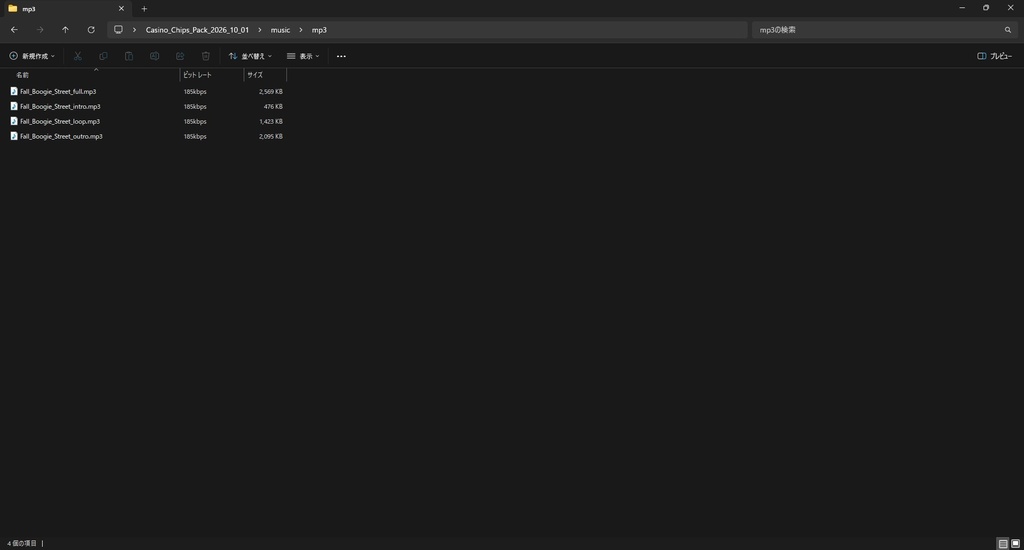Click the Fall_Boogie_Street_full.mp3 file icon
This screenshot has width=1024, height=550.
tap(14, 91)
